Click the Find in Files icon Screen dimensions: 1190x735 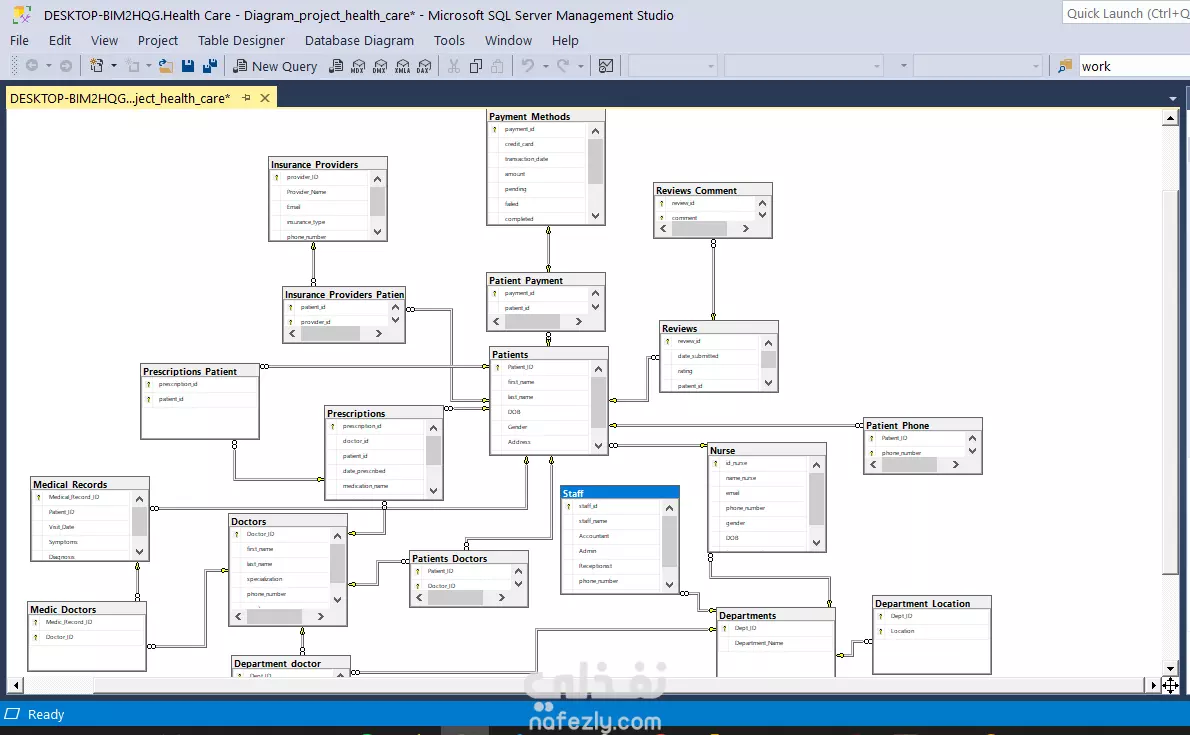click(1065, 66)
